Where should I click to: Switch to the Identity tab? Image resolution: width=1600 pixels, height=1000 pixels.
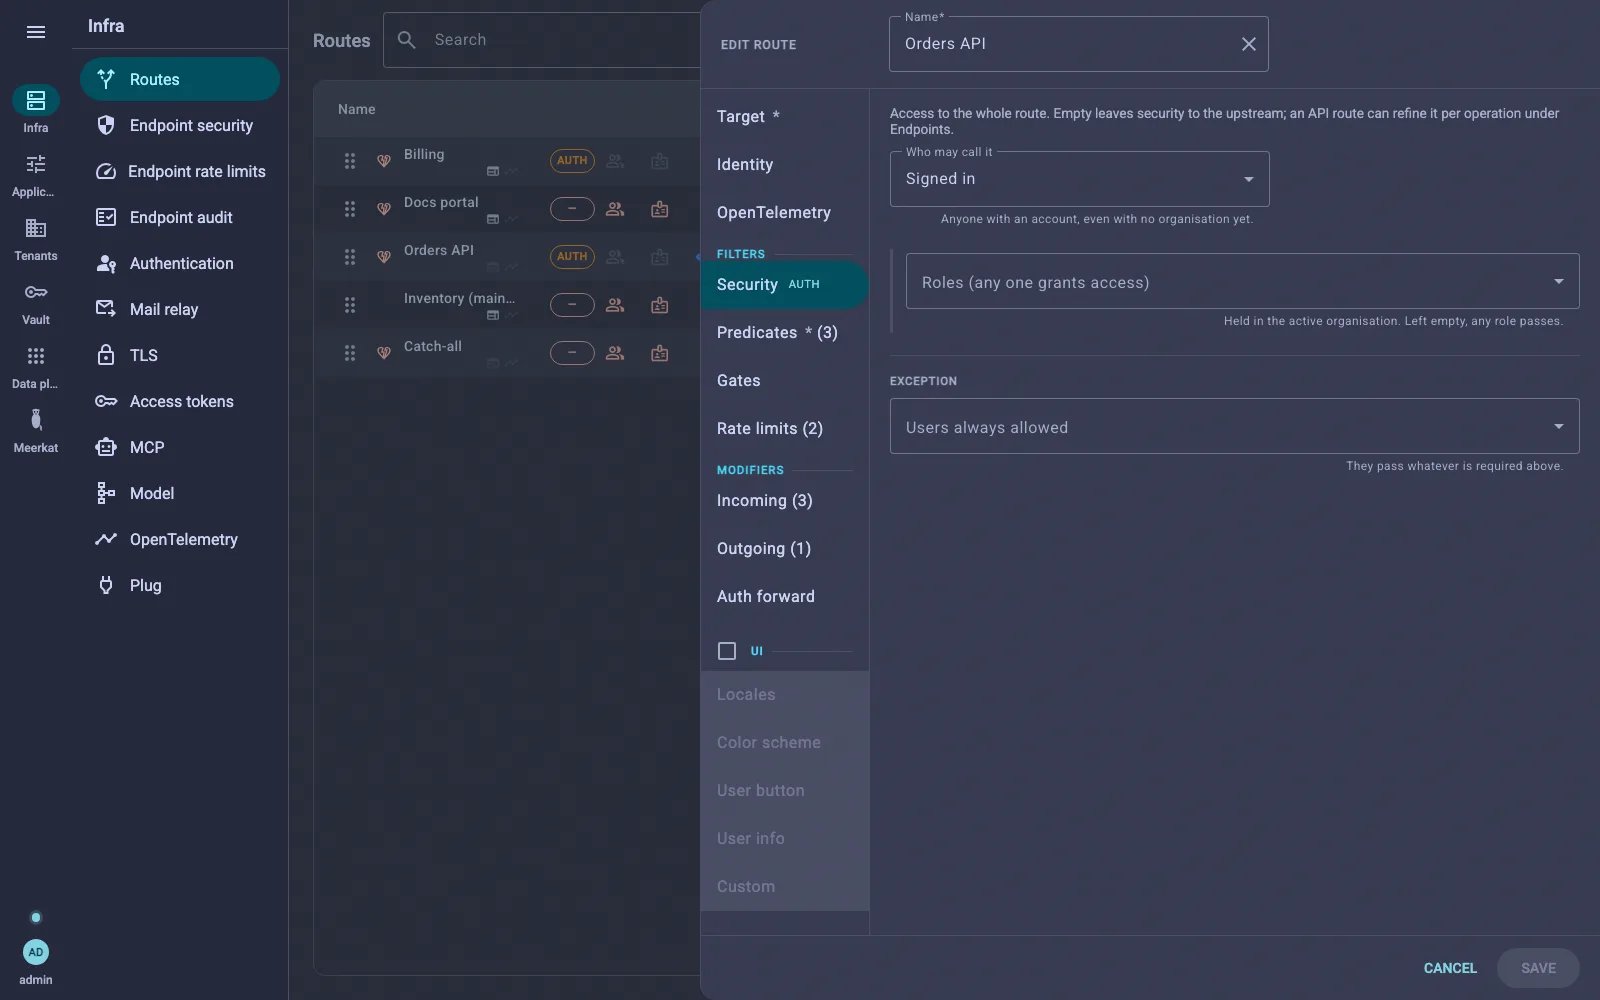point(784,165)
